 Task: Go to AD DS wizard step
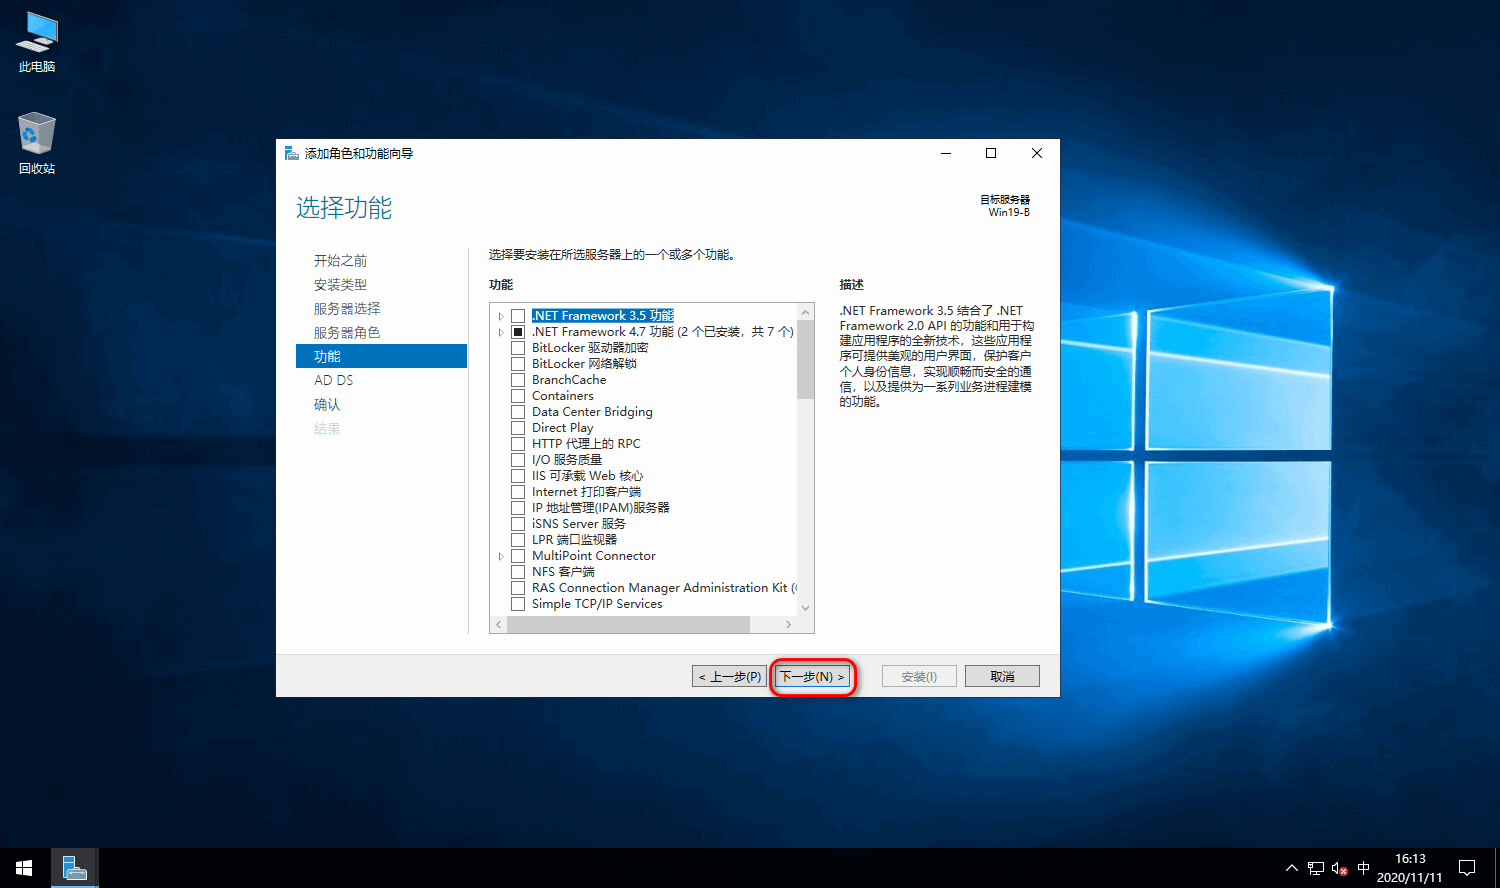[333, 380]
